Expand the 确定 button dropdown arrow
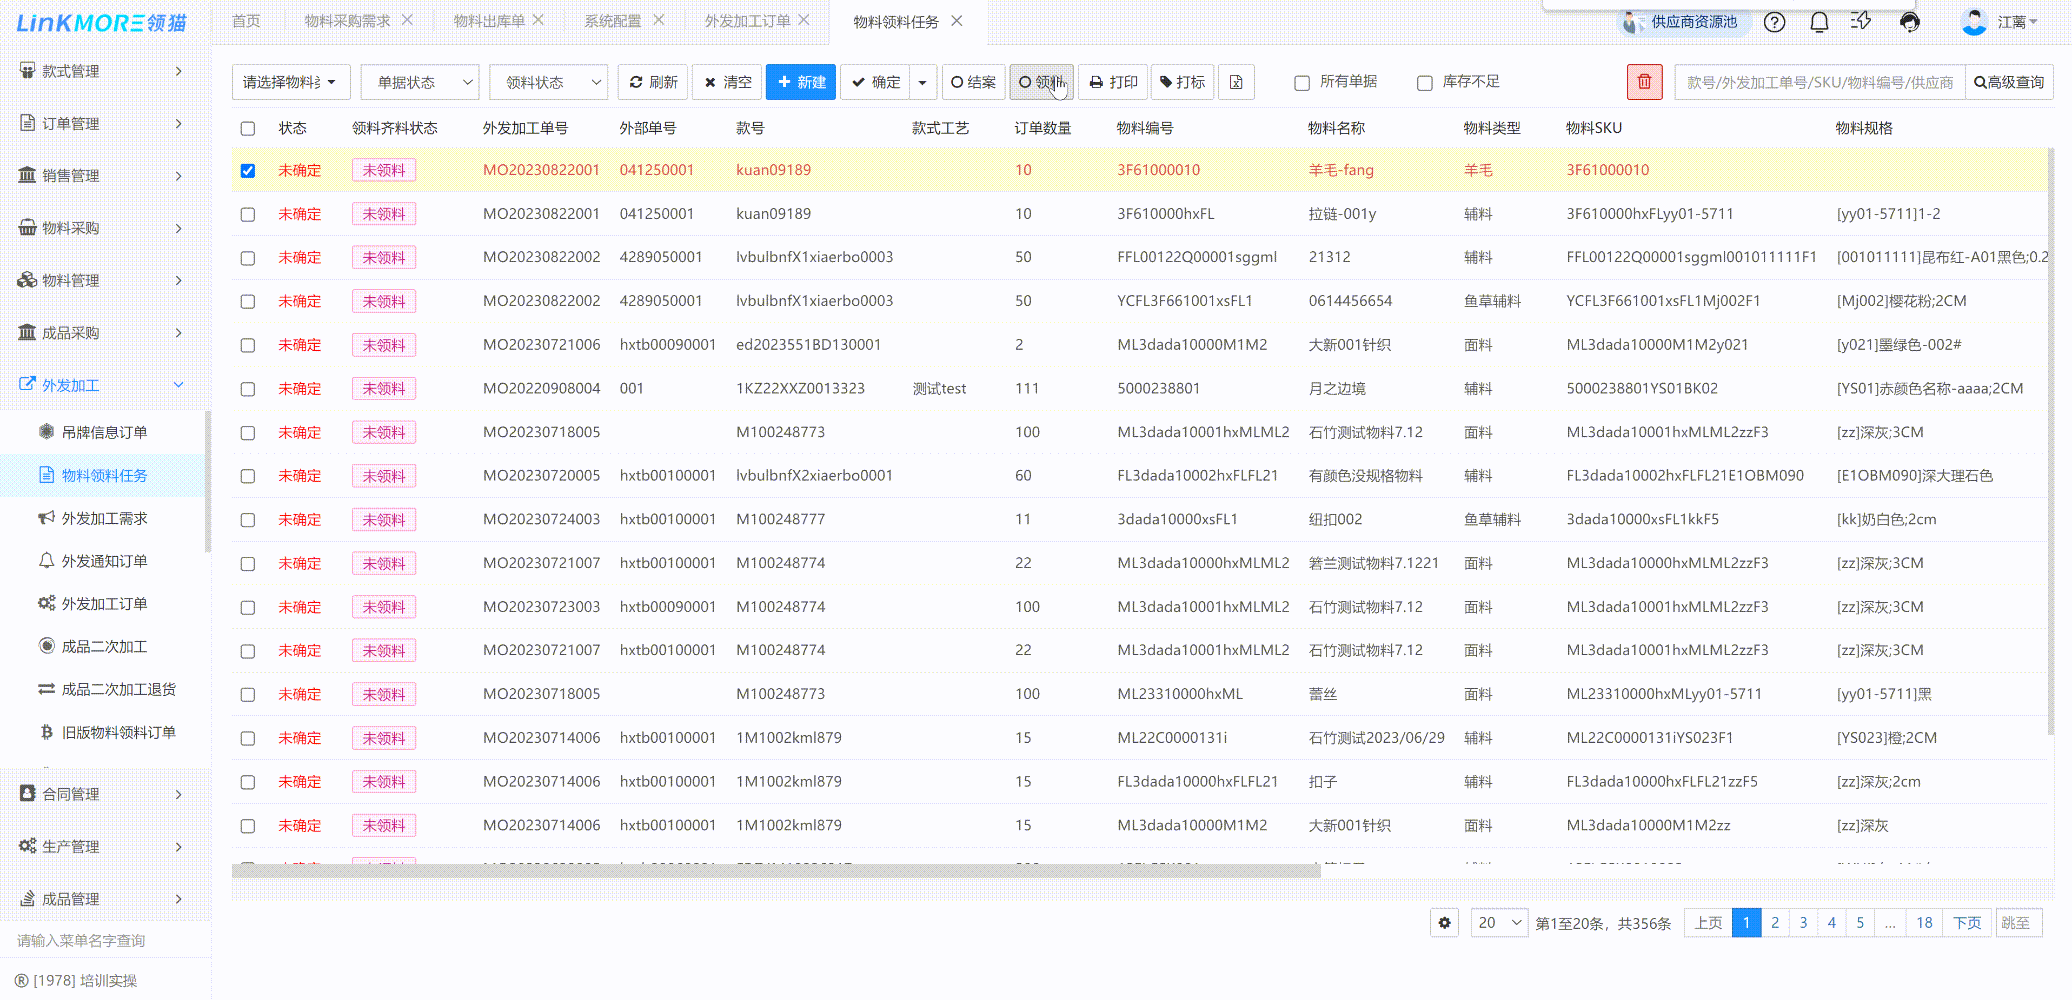 pyautogui.click(x=922, y=82)
